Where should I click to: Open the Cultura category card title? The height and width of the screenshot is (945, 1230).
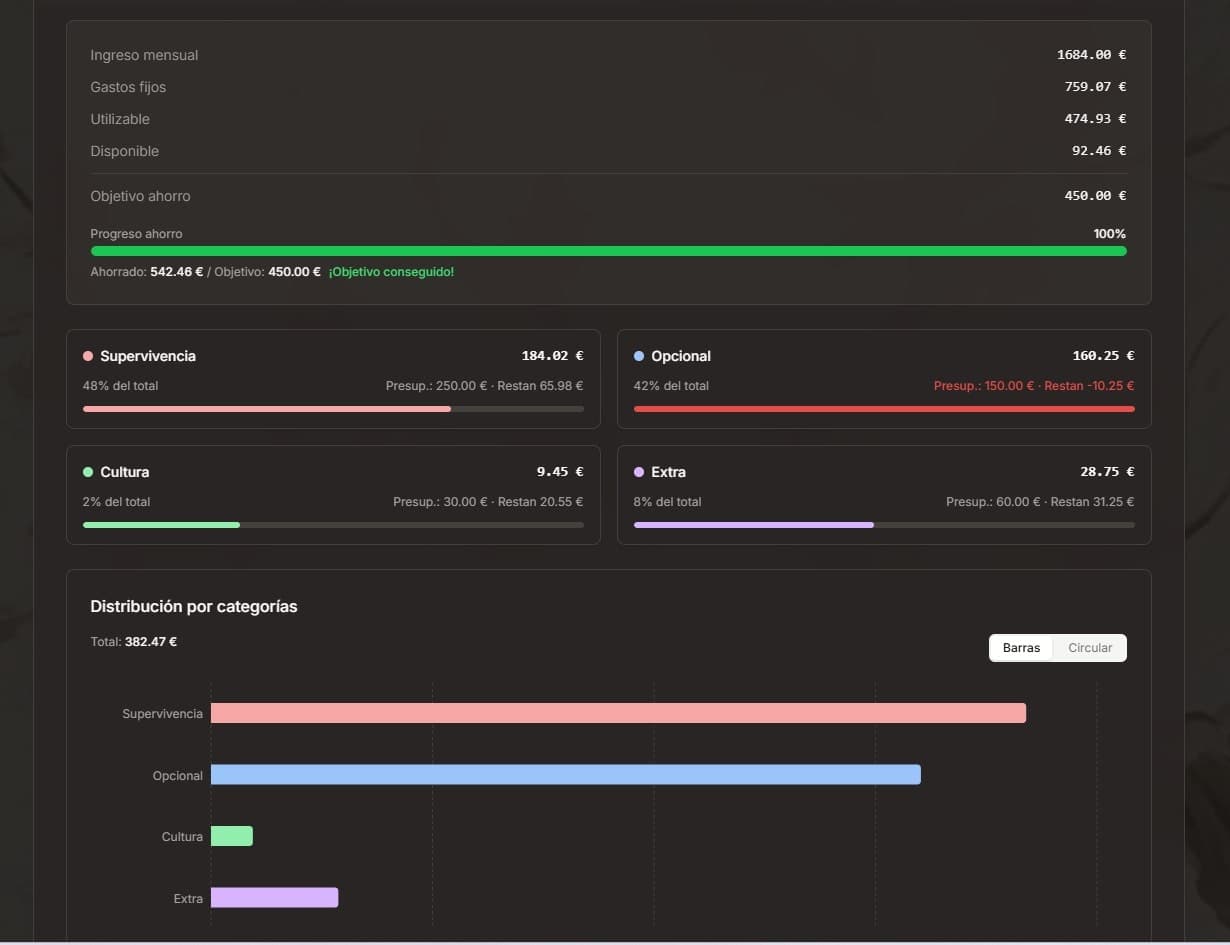[x=124, y=472]
